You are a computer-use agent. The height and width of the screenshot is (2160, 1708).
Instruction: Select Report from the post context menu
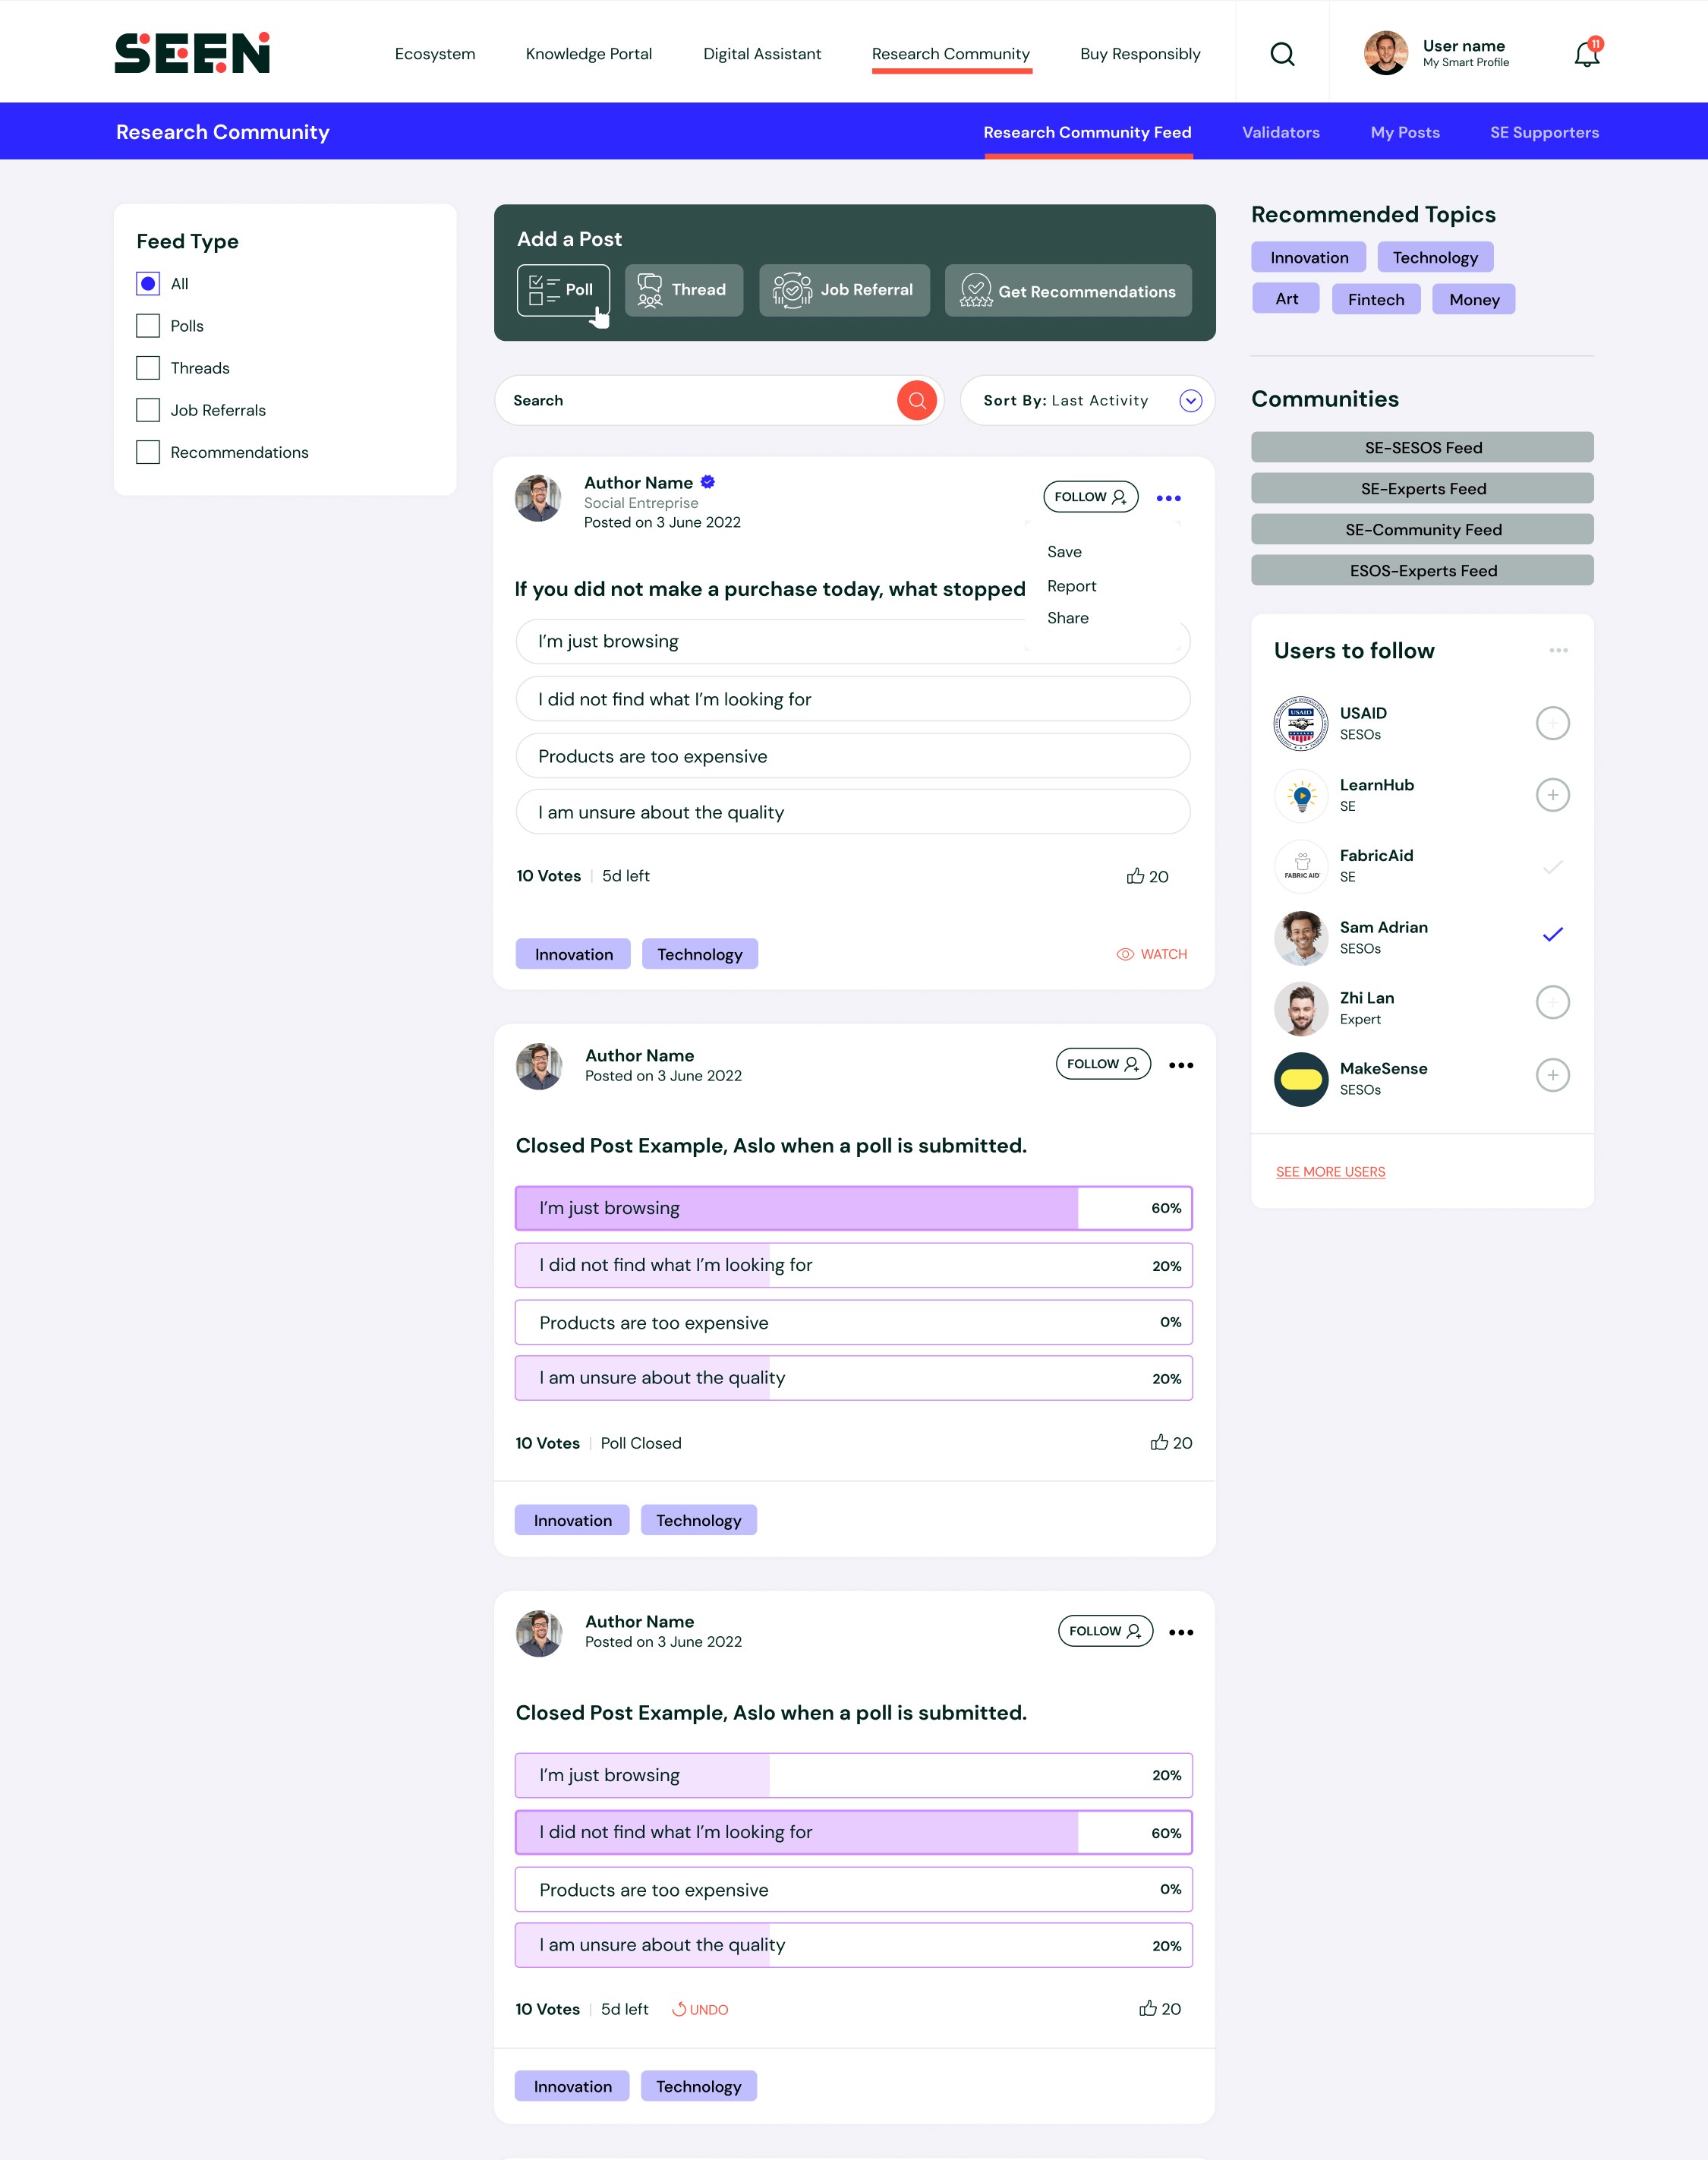point(1071,586)
